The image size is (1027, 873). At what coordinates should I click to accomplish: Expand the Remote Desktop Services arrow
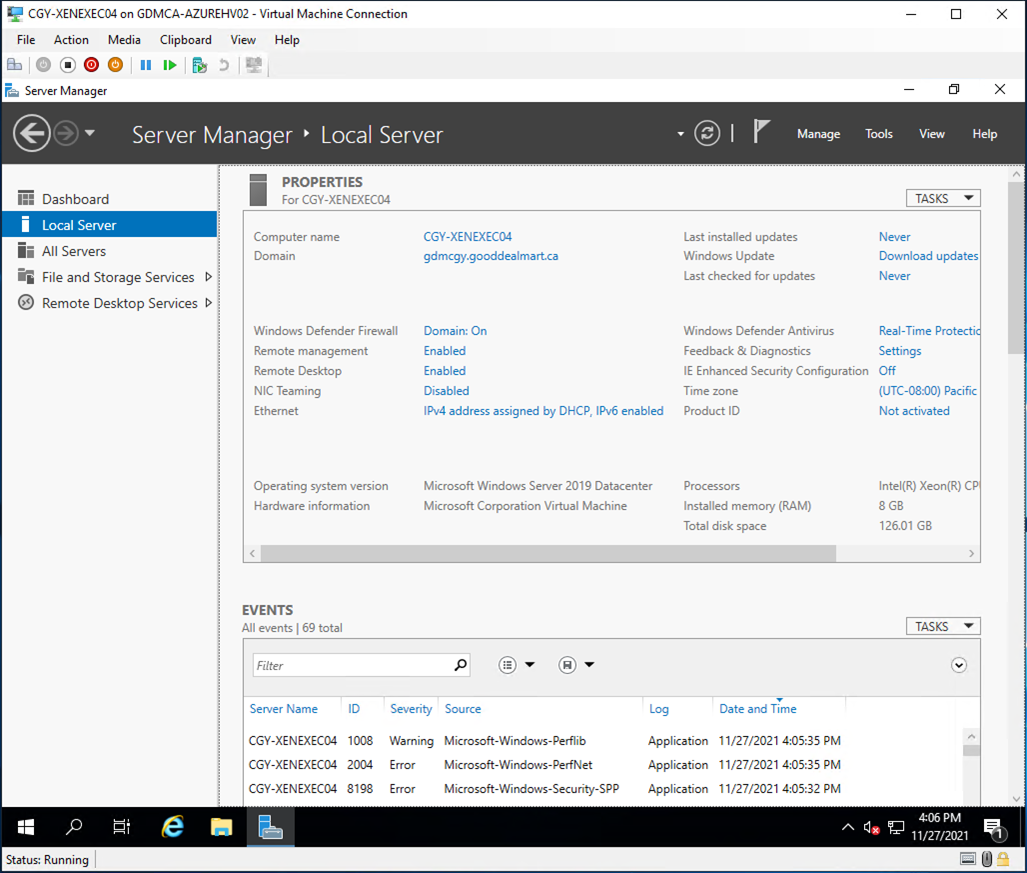(208, 303)
